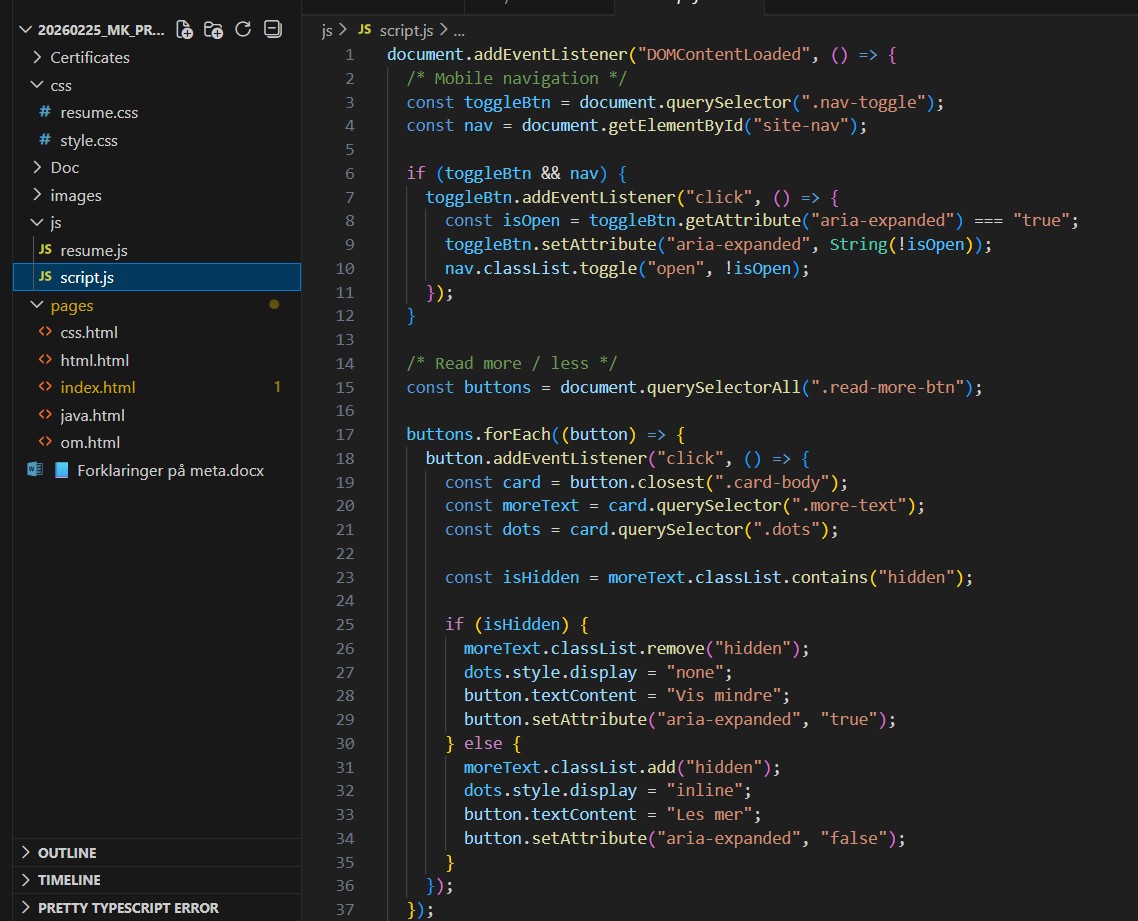
Task: Click the isHidden constant on line 23
Action: tap(541, 577)
